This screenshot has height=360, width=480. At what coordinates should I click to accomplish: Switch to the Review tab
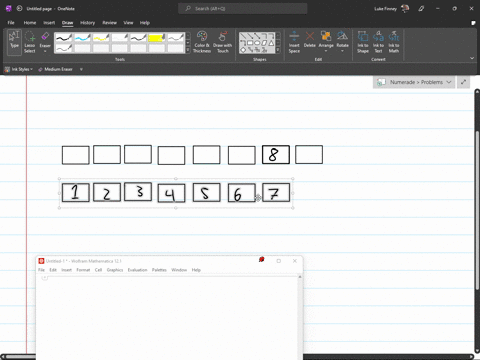[x=109, y=23]
